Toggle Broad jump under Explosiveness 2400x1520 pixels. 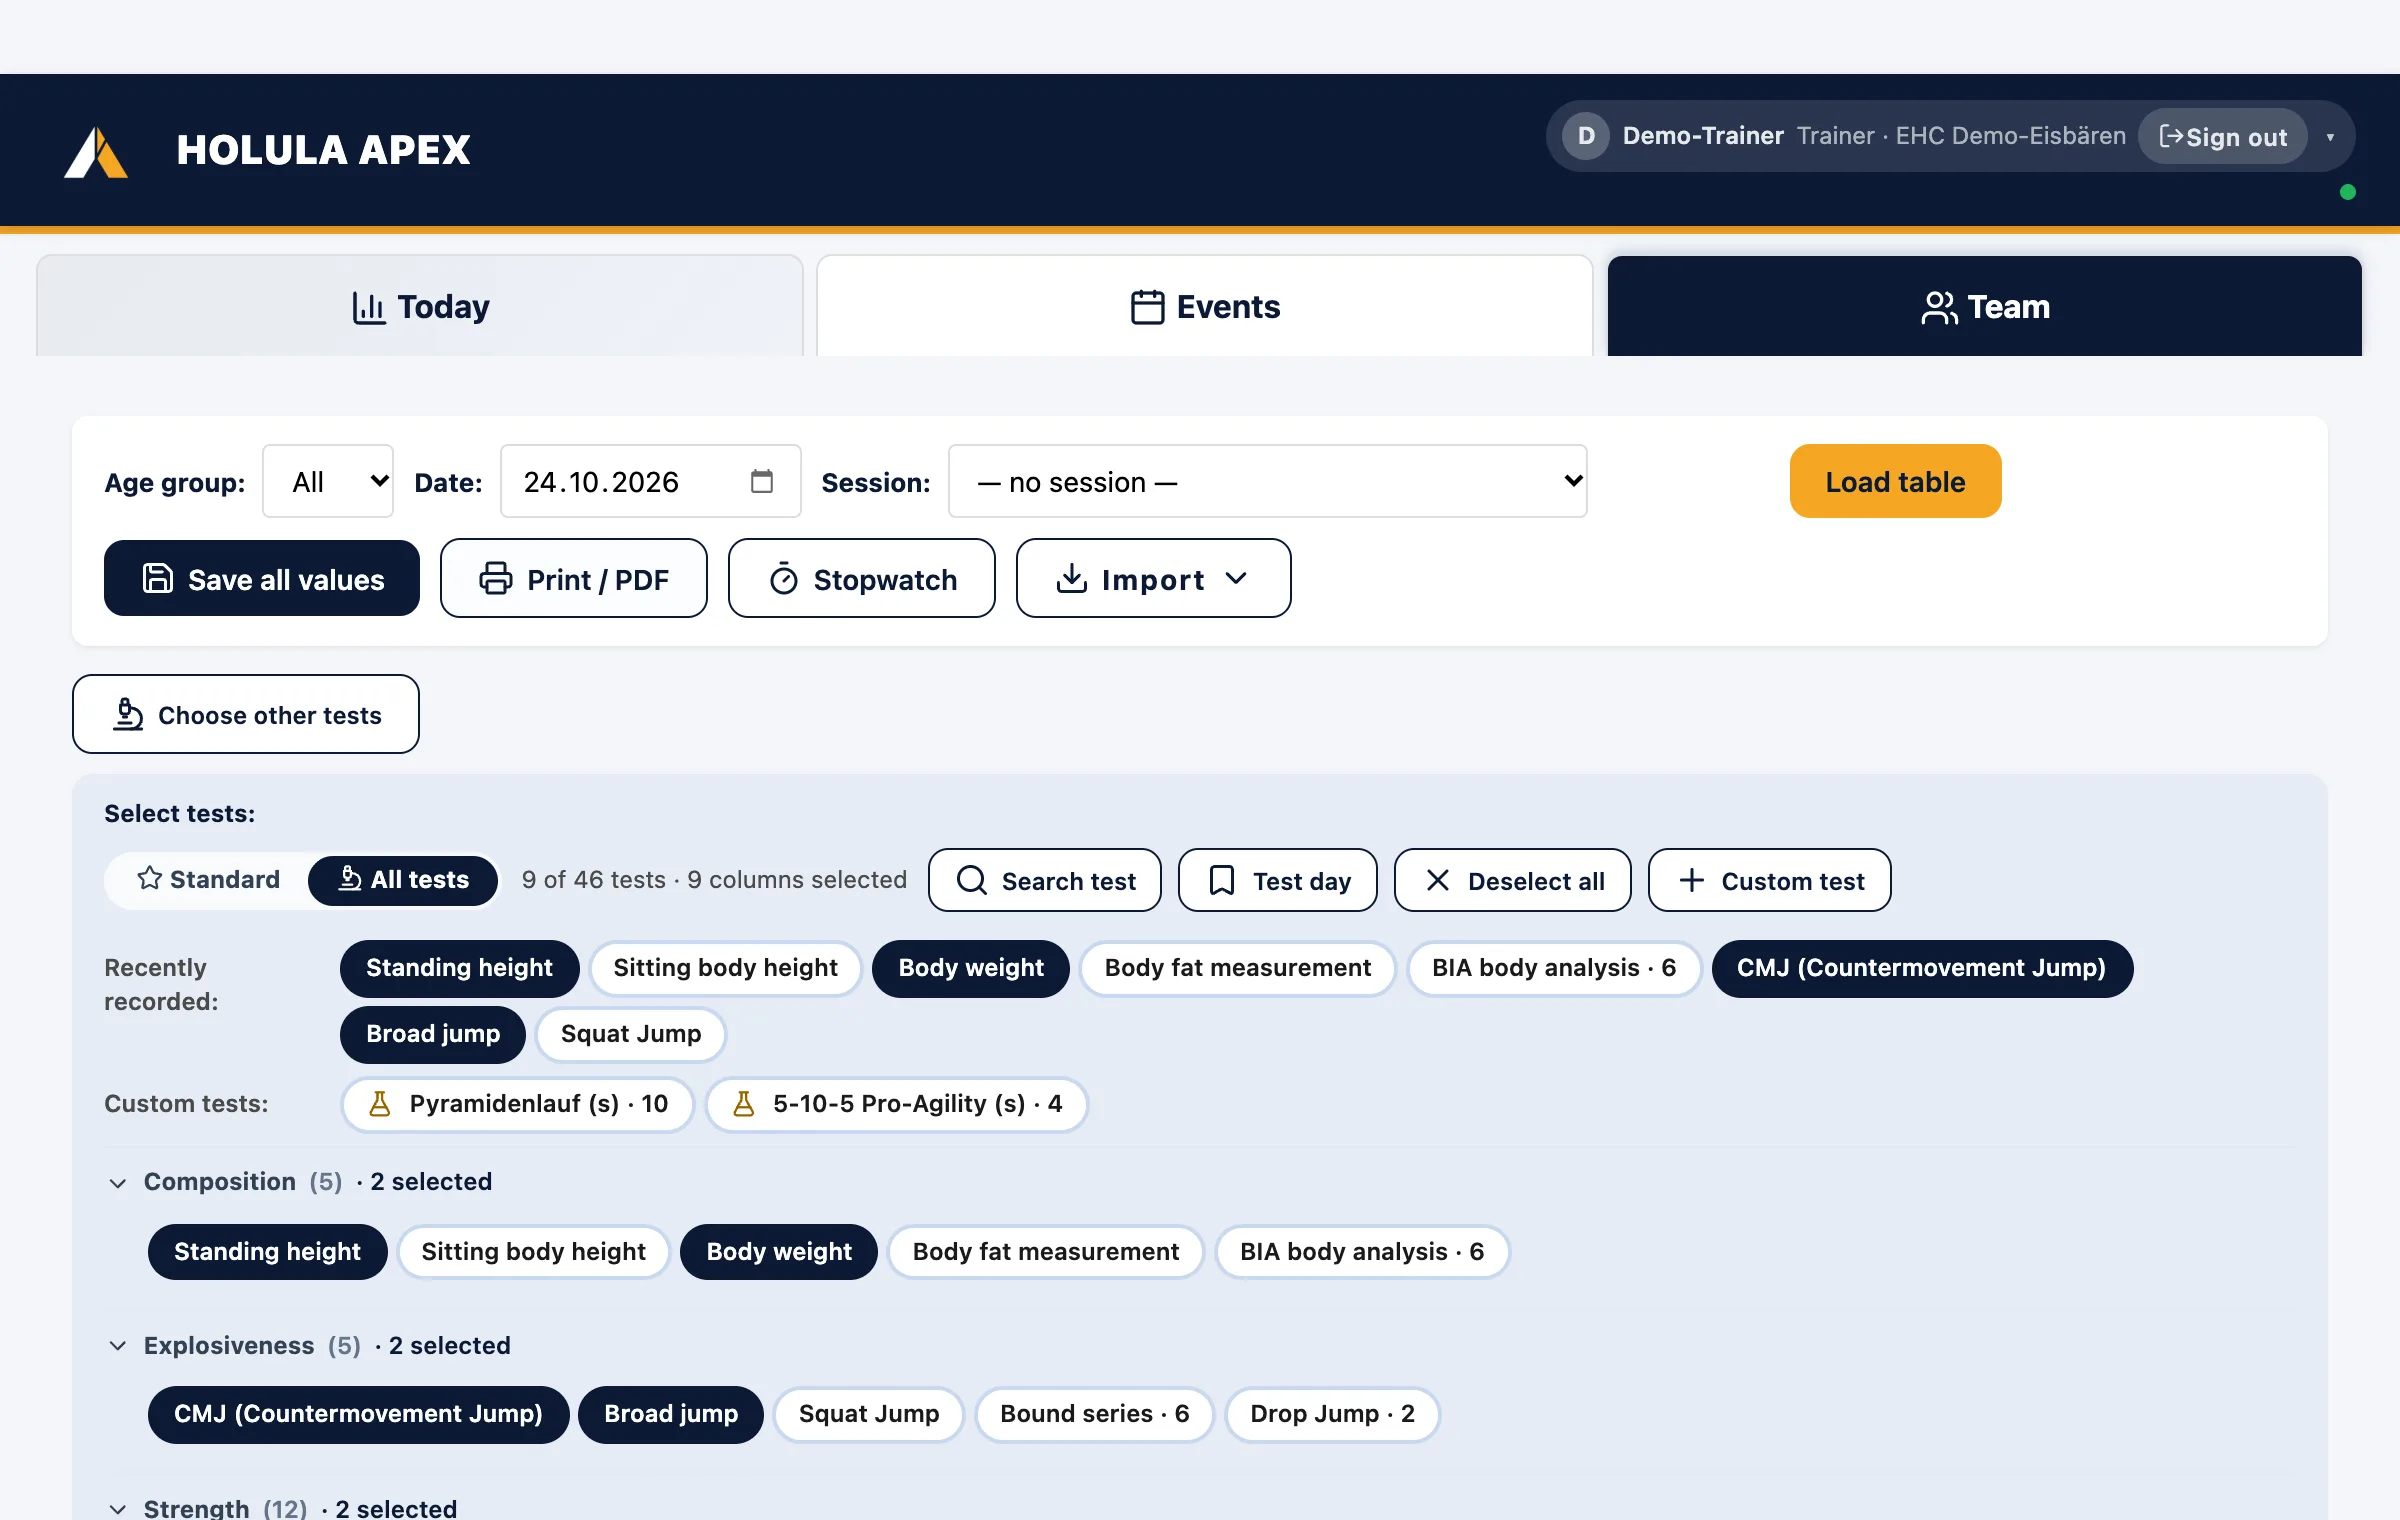[x=671, y=1414]
